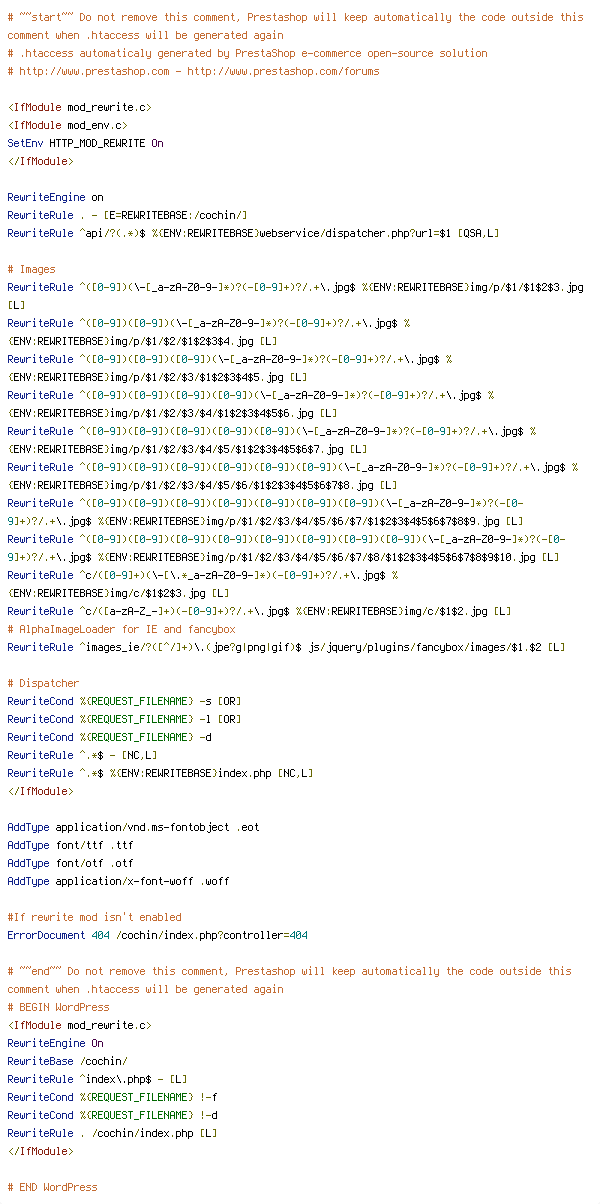600x1204 pixels.
Task: Click the "# Images" comment line
Action: (x=31, y=270)
